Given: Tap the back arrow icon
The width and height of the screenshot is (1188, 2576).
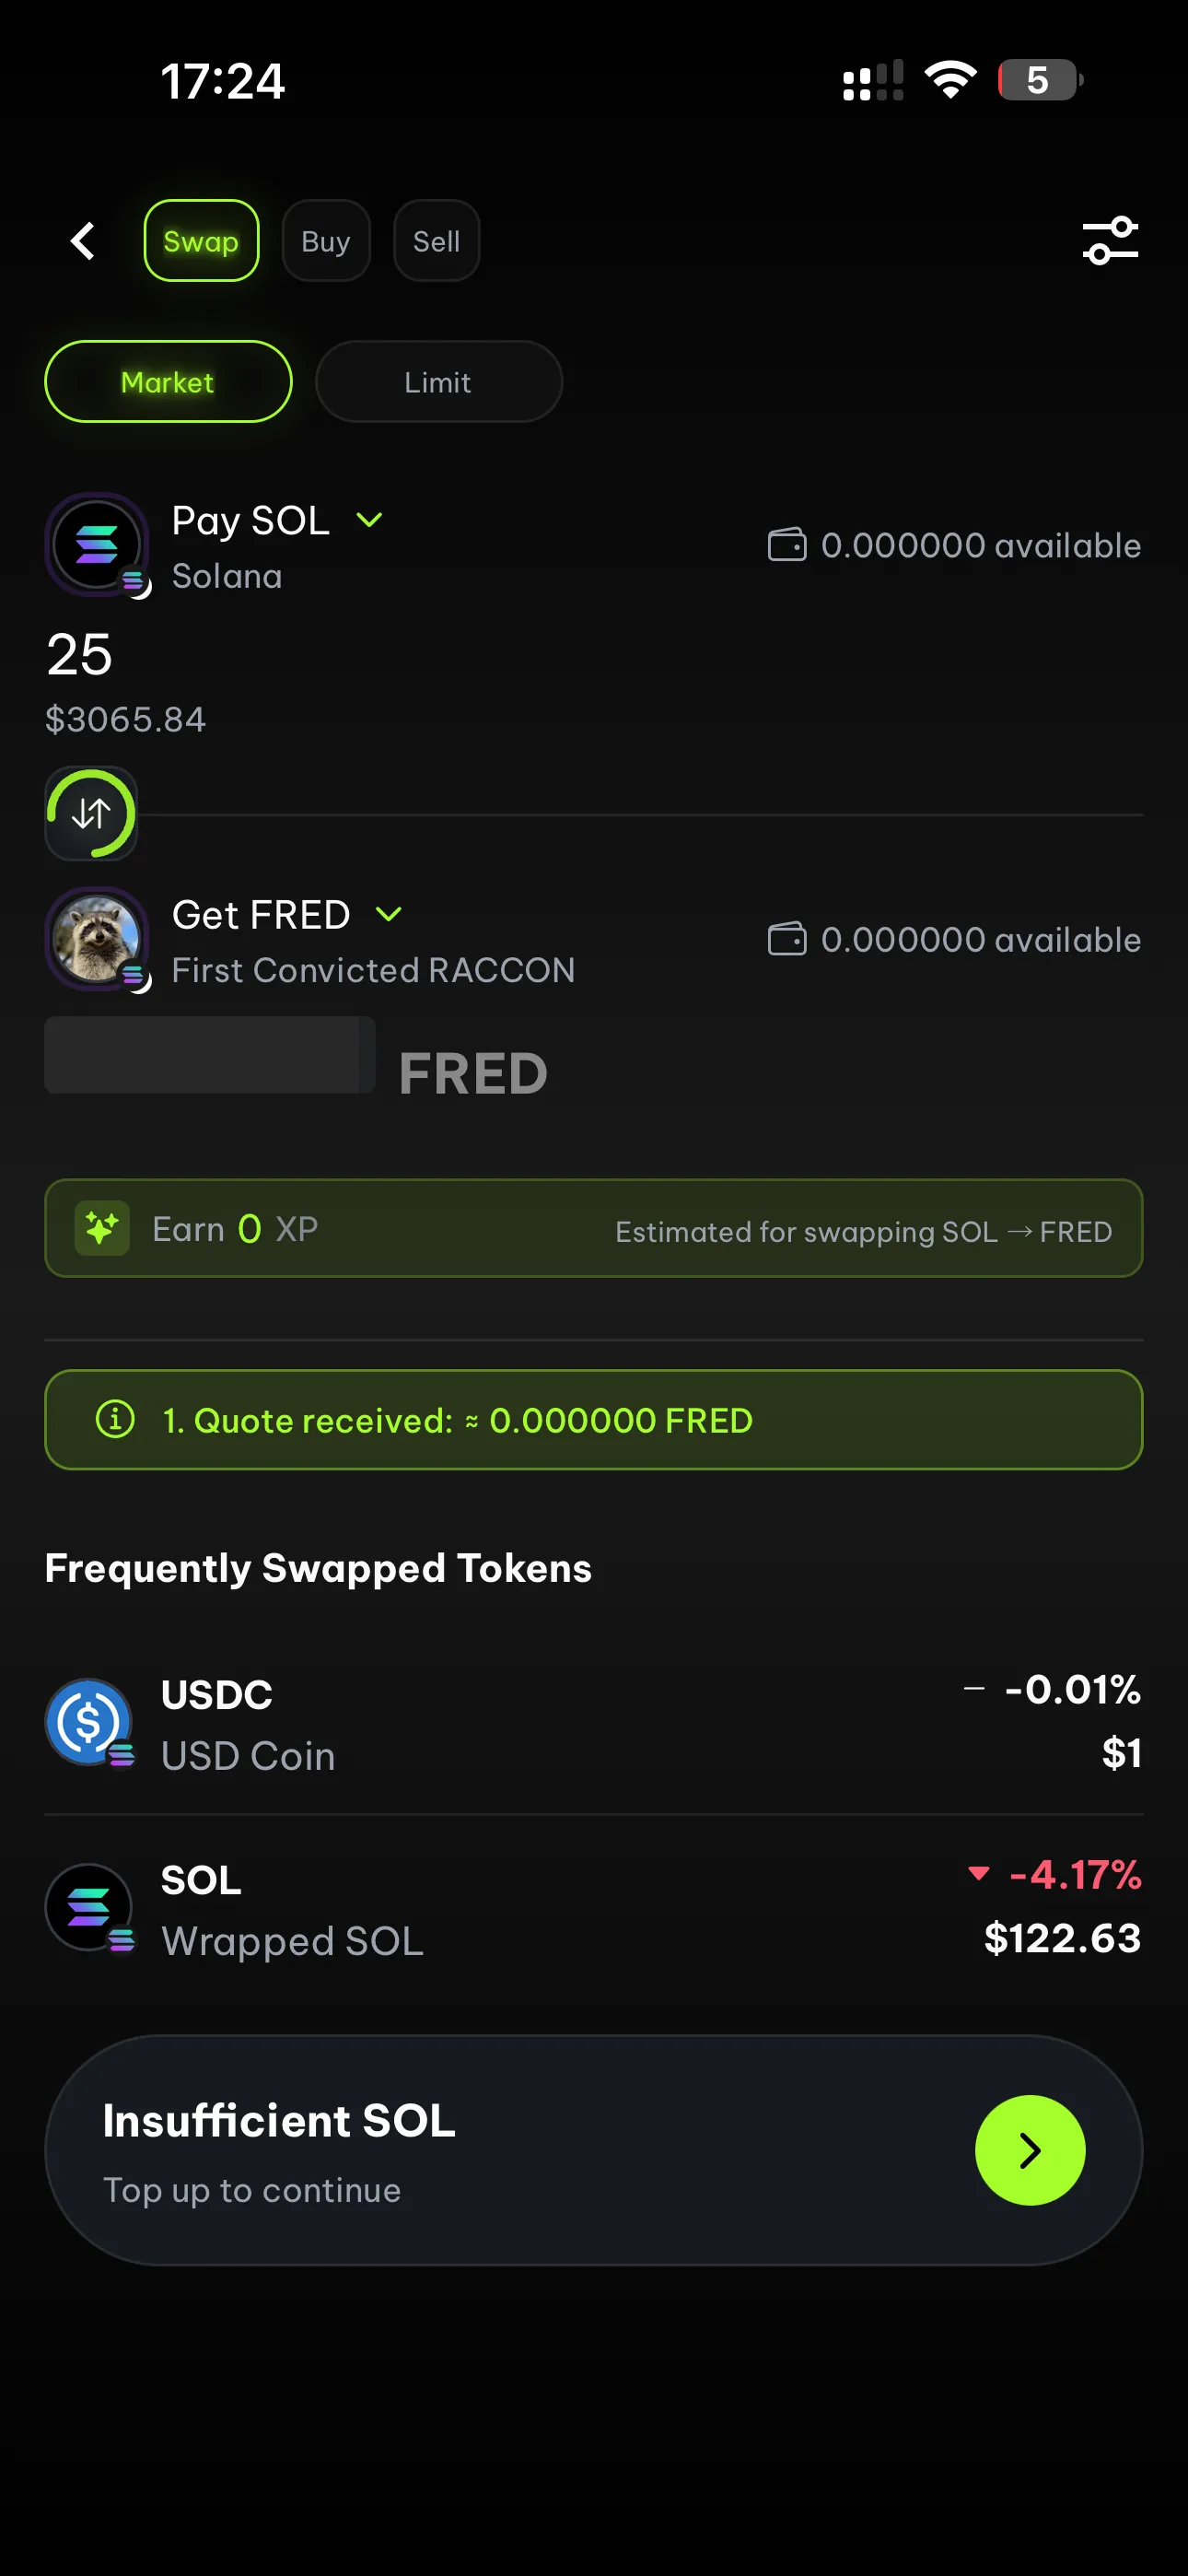Looking at the screenshot, I should click(x=83, y=241).
